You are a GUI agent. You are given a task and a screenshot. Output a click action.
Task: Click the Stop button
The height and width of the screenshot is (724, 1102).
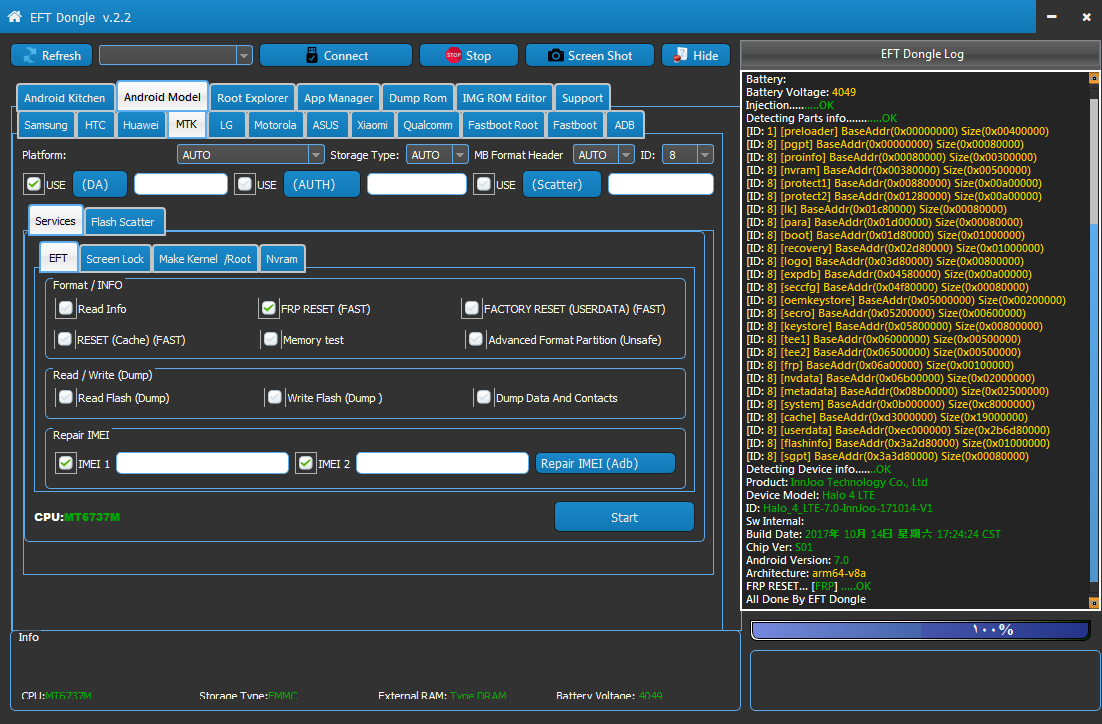click(469, 56)
